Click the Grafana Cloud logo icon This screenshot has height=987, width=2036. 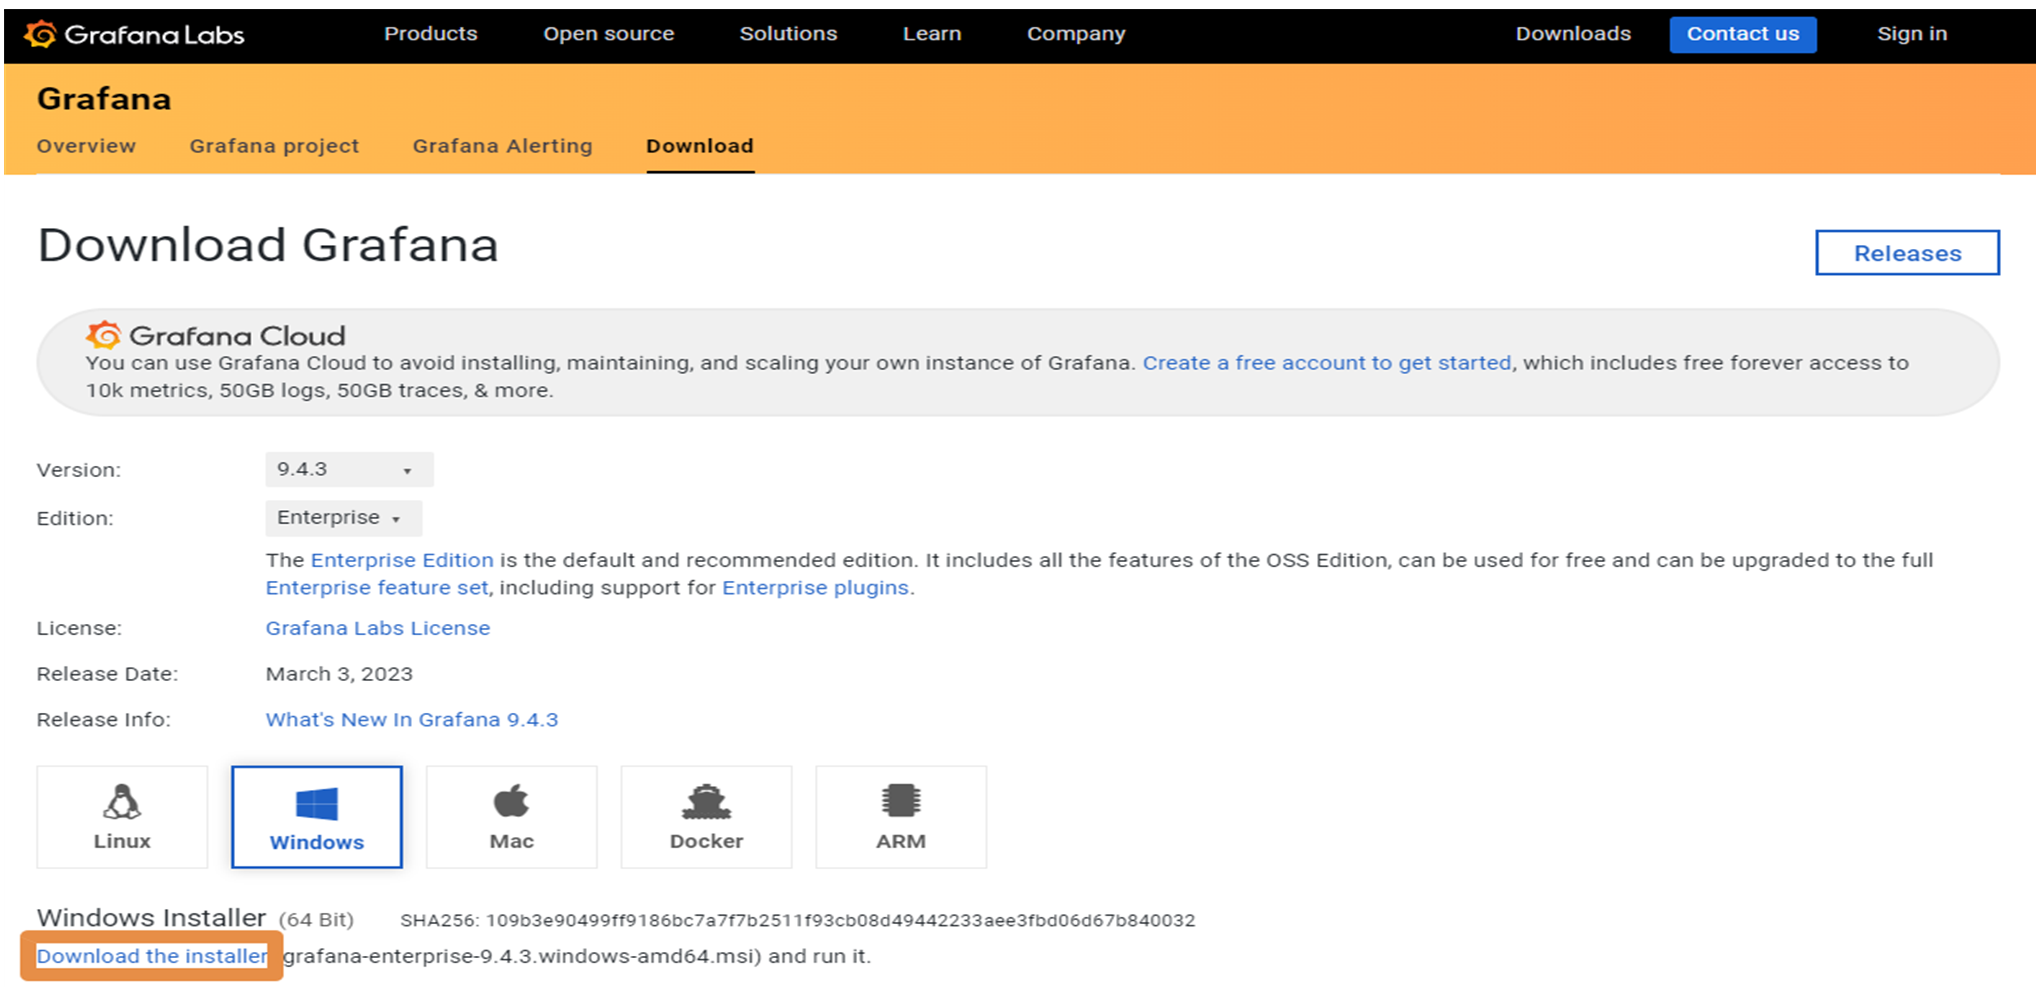point(103,335)
